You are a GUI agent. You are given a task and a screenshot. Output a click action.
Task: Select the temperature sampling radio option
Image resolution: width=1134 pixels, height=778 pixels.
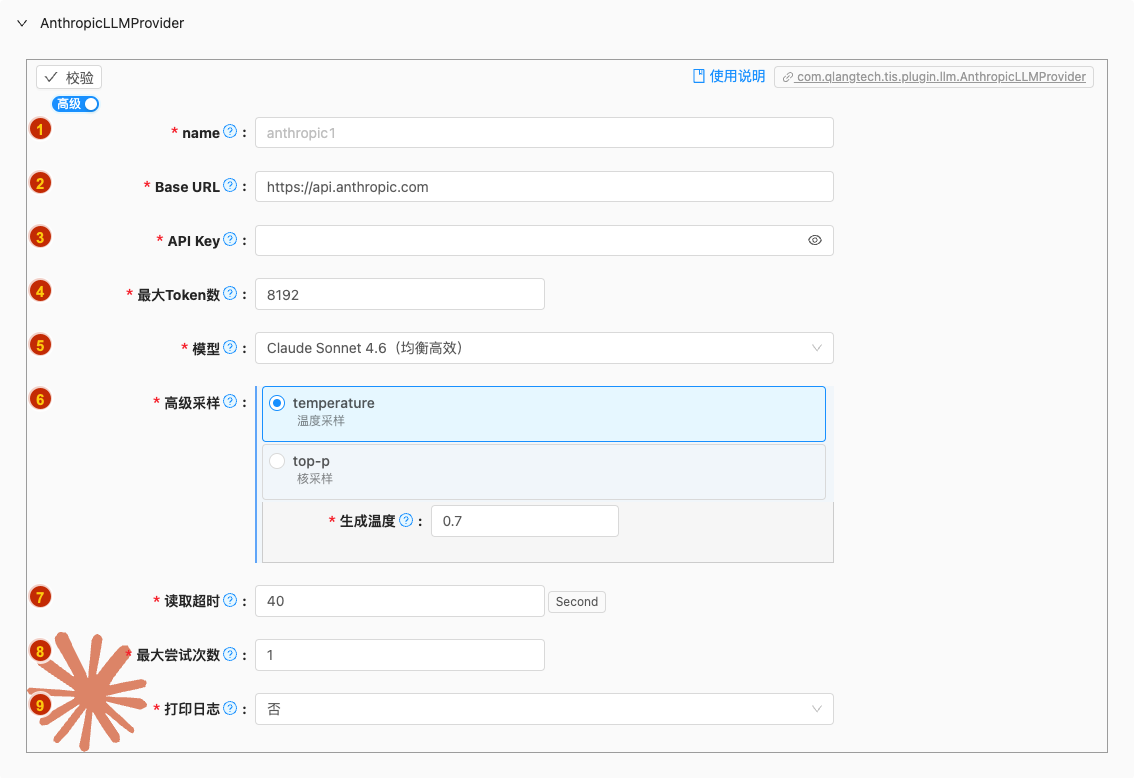(x=277, y=403)
